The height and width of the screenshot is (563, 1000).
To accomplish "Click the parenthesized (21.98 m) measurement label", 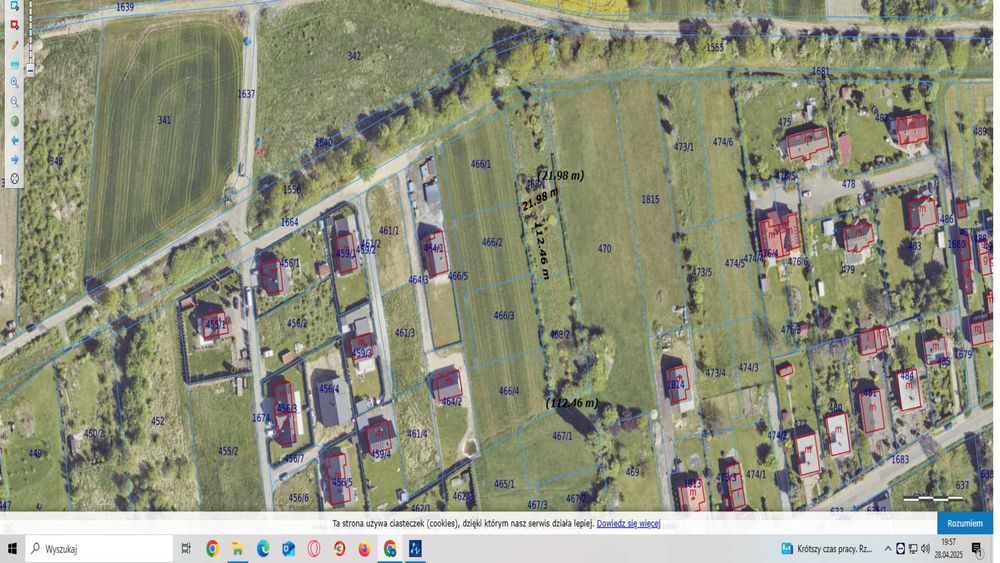I will [x=561, y=175].
